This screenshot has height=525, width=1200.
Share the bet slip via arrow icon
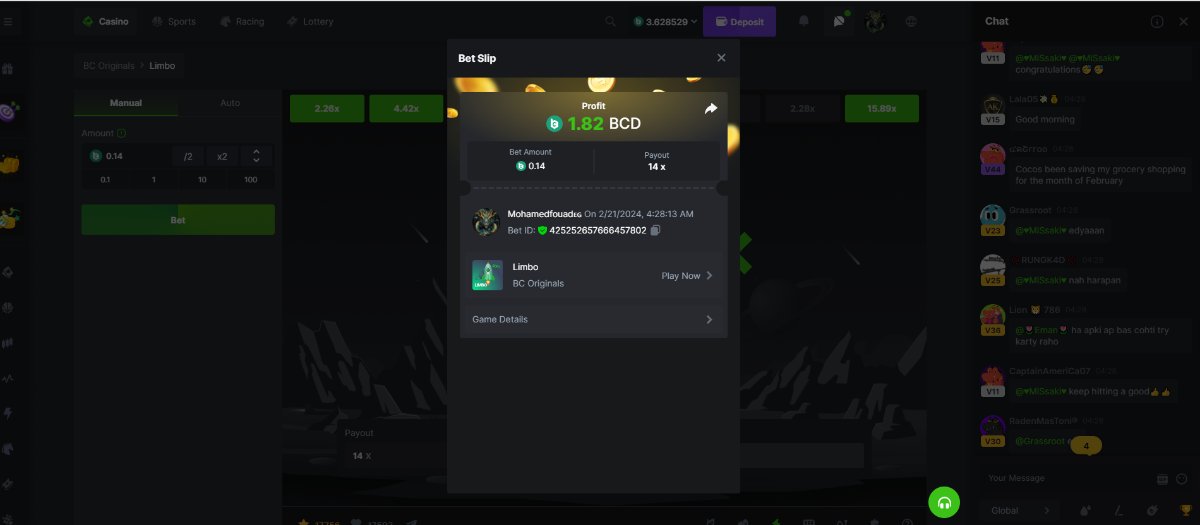coord(711,108)
